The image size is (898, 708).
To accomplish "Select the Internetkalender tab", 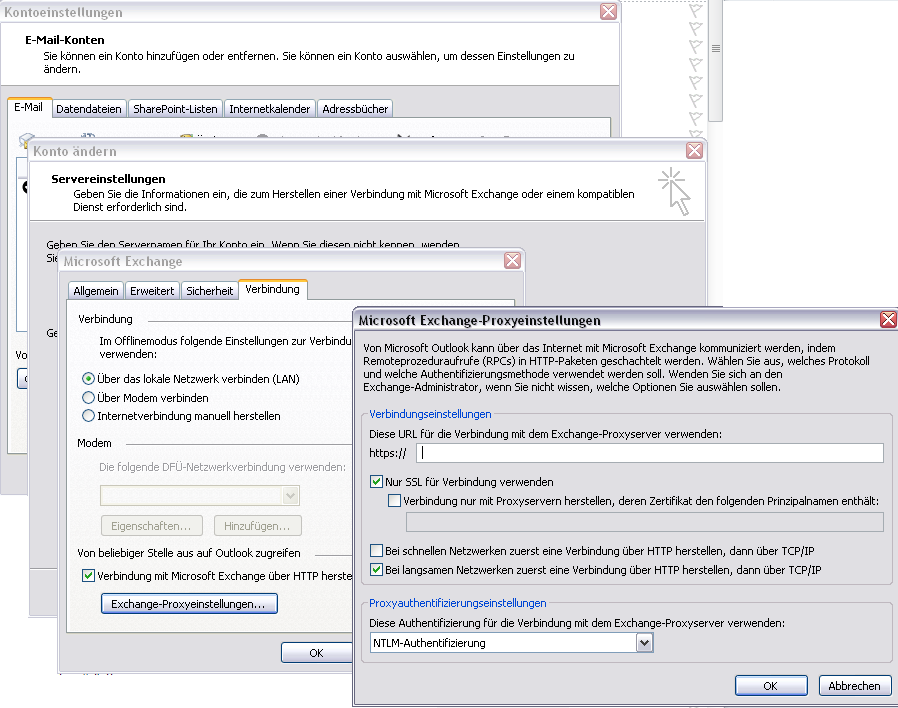I will tap(269, 109).
